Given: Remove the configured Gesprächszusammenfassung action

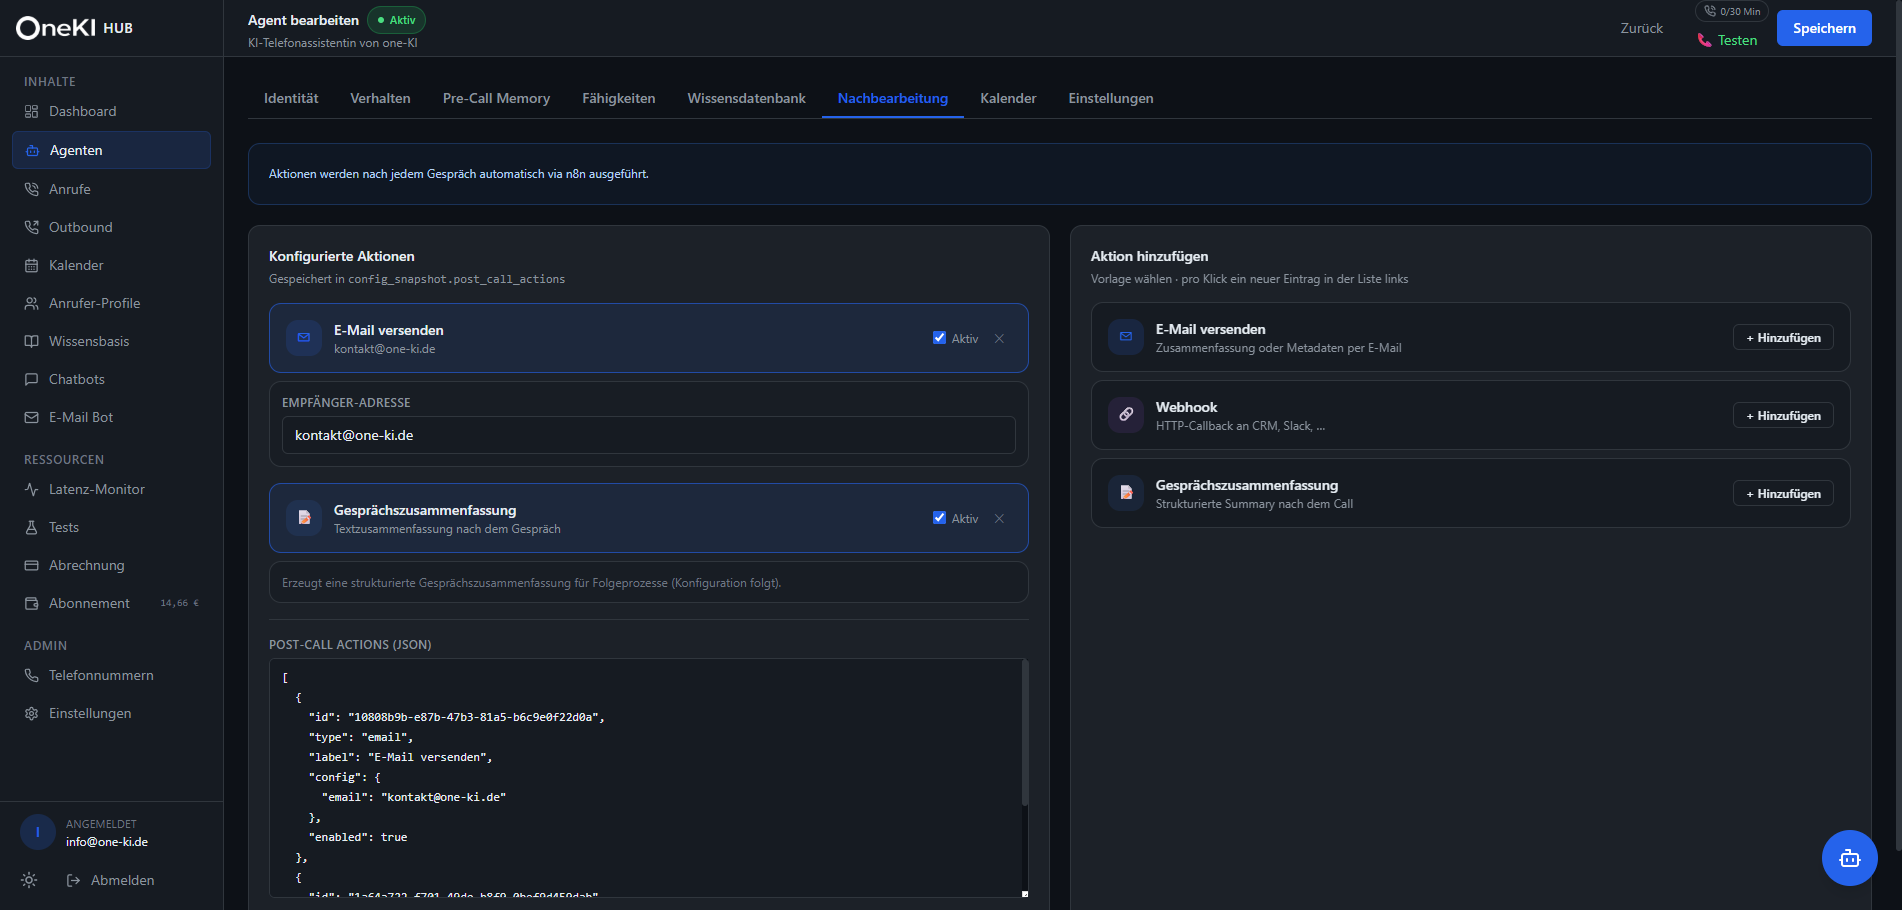Looking at the screenshot, I should tap(999, 519).
